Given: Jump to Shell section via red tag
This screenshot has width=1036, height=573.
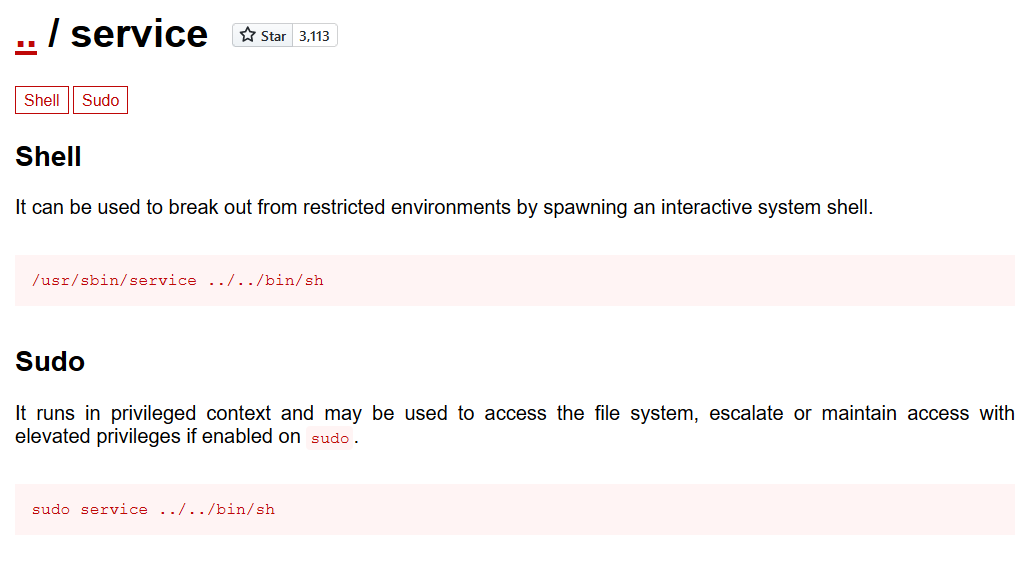Looking at the screenshot, I should click(42, 100).
